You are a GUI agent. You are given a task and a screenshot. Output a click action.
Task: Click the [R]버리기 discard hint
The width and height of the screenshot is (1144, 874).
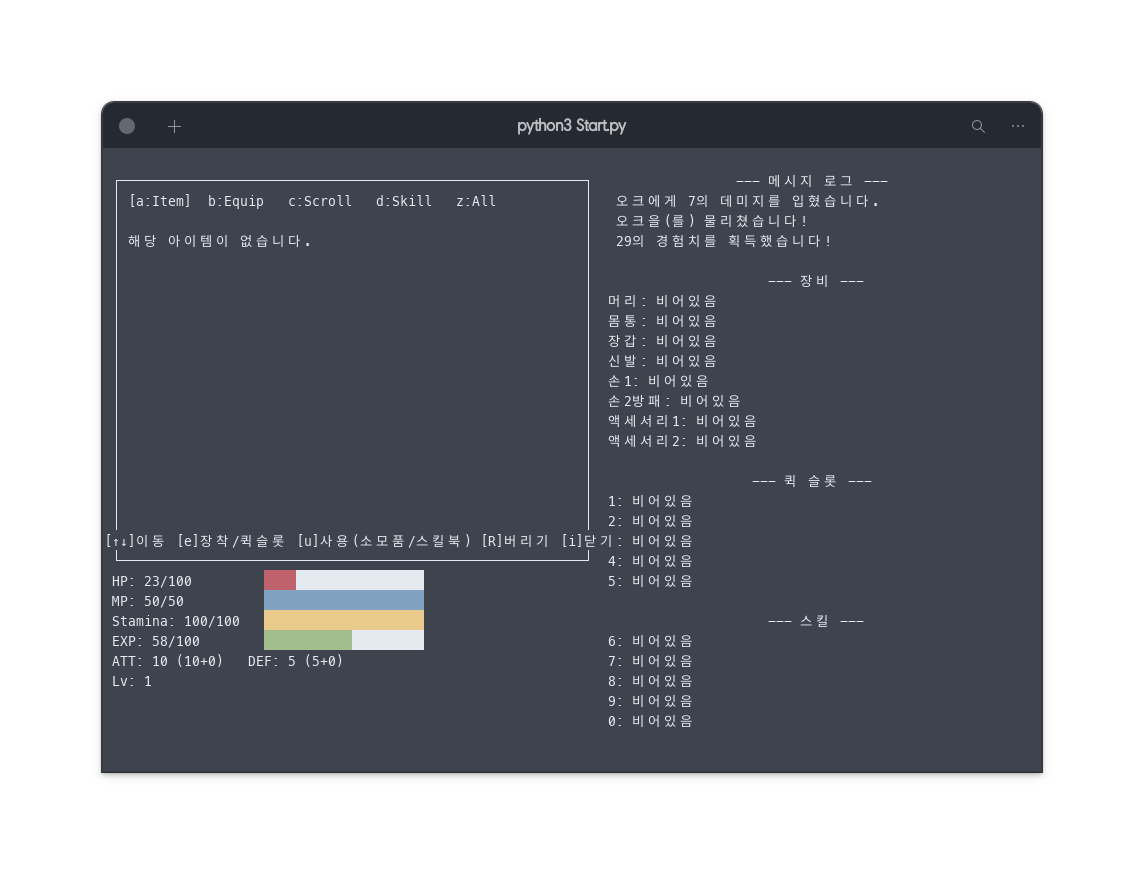[x=515, y=541]
